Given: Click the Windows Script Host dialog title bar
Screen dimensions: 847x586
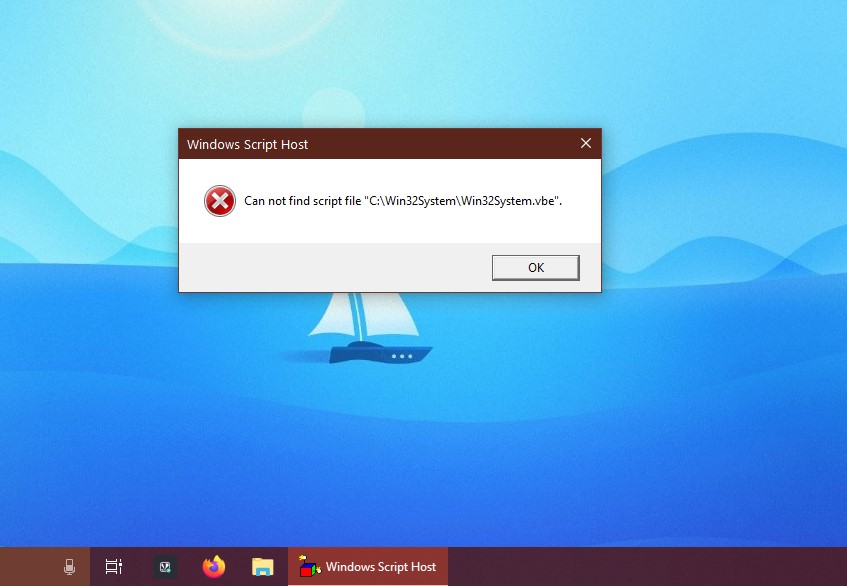Looking at the screenshot, I should pyautogui.click(x=389, y=144).
